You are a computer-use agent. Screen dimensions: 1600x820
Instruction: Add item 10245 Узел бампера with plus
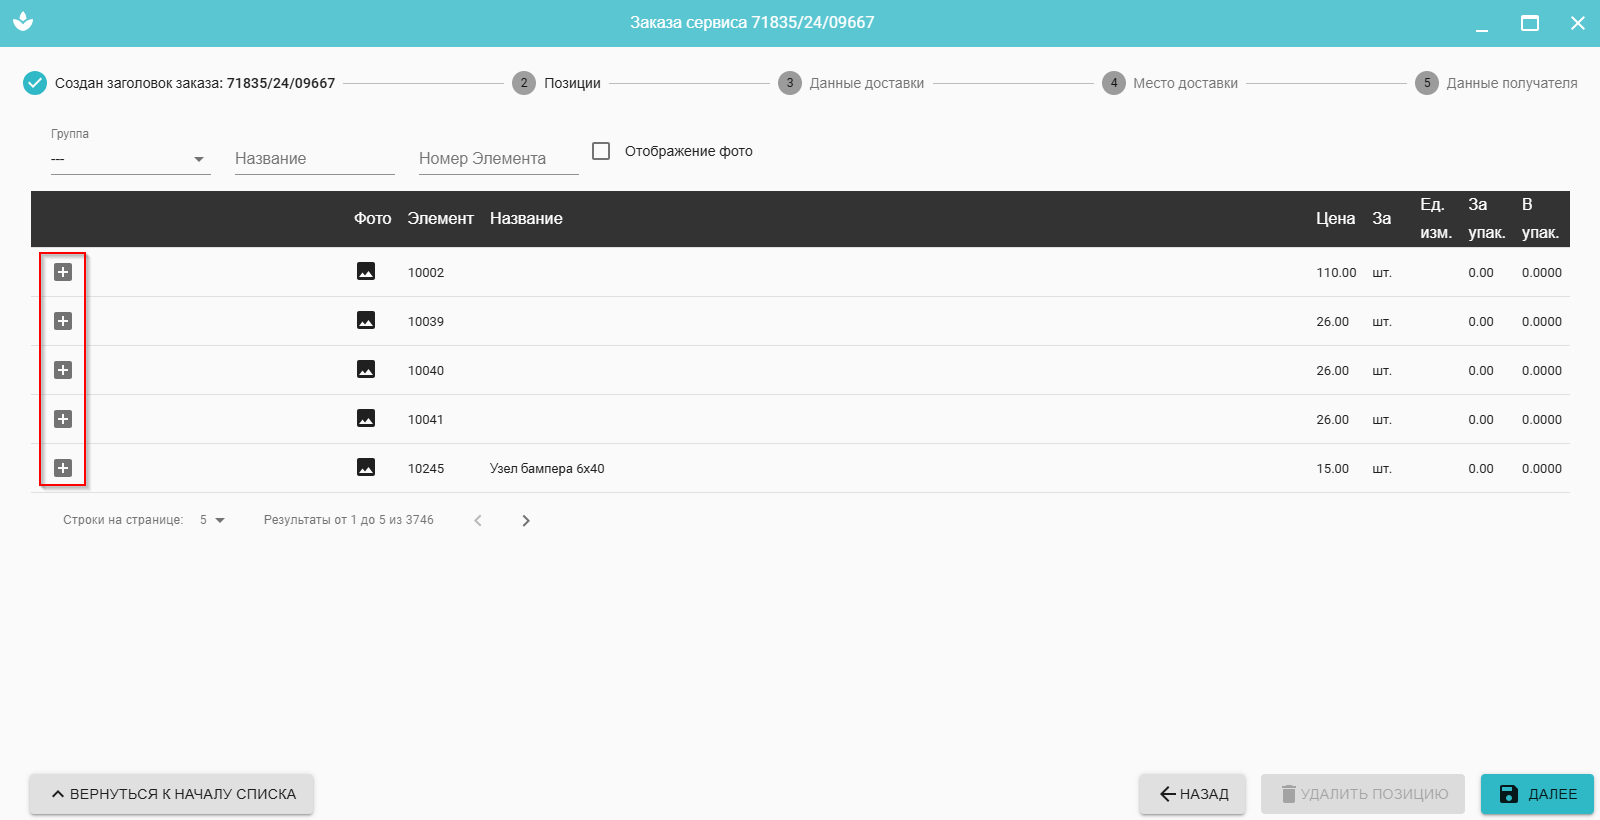(63, 468)
